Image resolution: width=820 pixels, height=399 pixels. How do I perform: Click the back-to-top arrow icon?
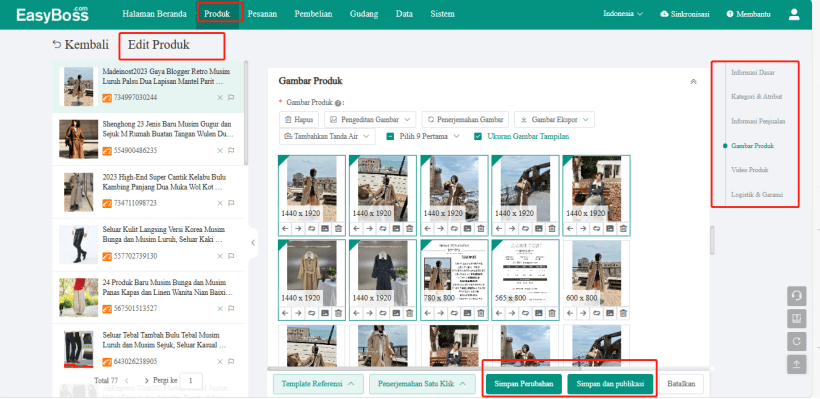point(796,364)
